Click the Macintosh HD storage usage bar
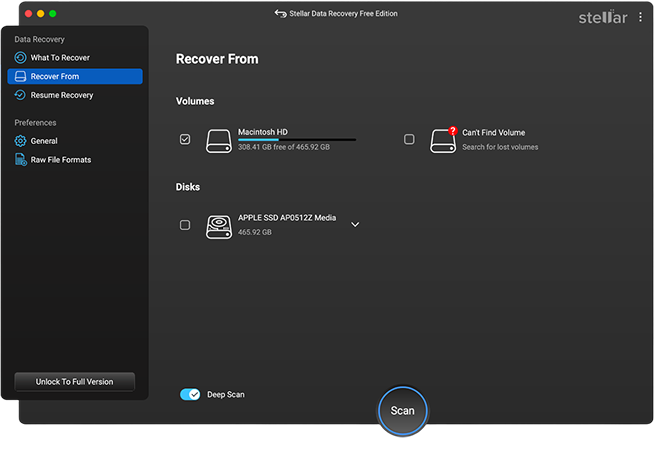This screenshot has height=451, width=668. tap(296, 140)
